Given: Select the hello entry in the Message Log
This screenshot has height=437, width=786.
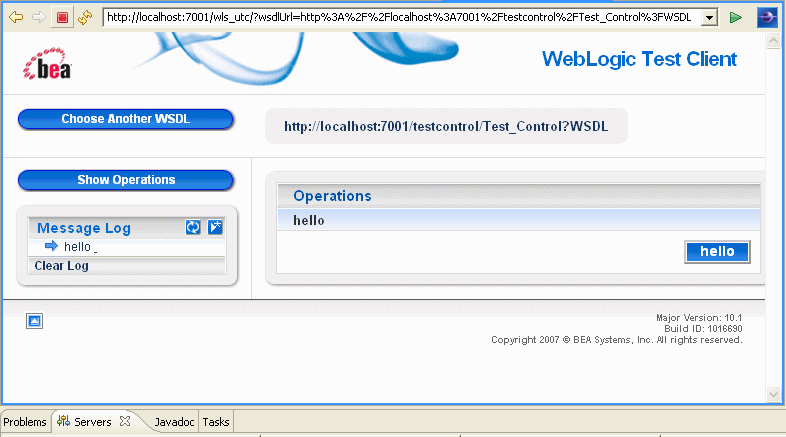Looking at the screenshot, I should 77,247.
